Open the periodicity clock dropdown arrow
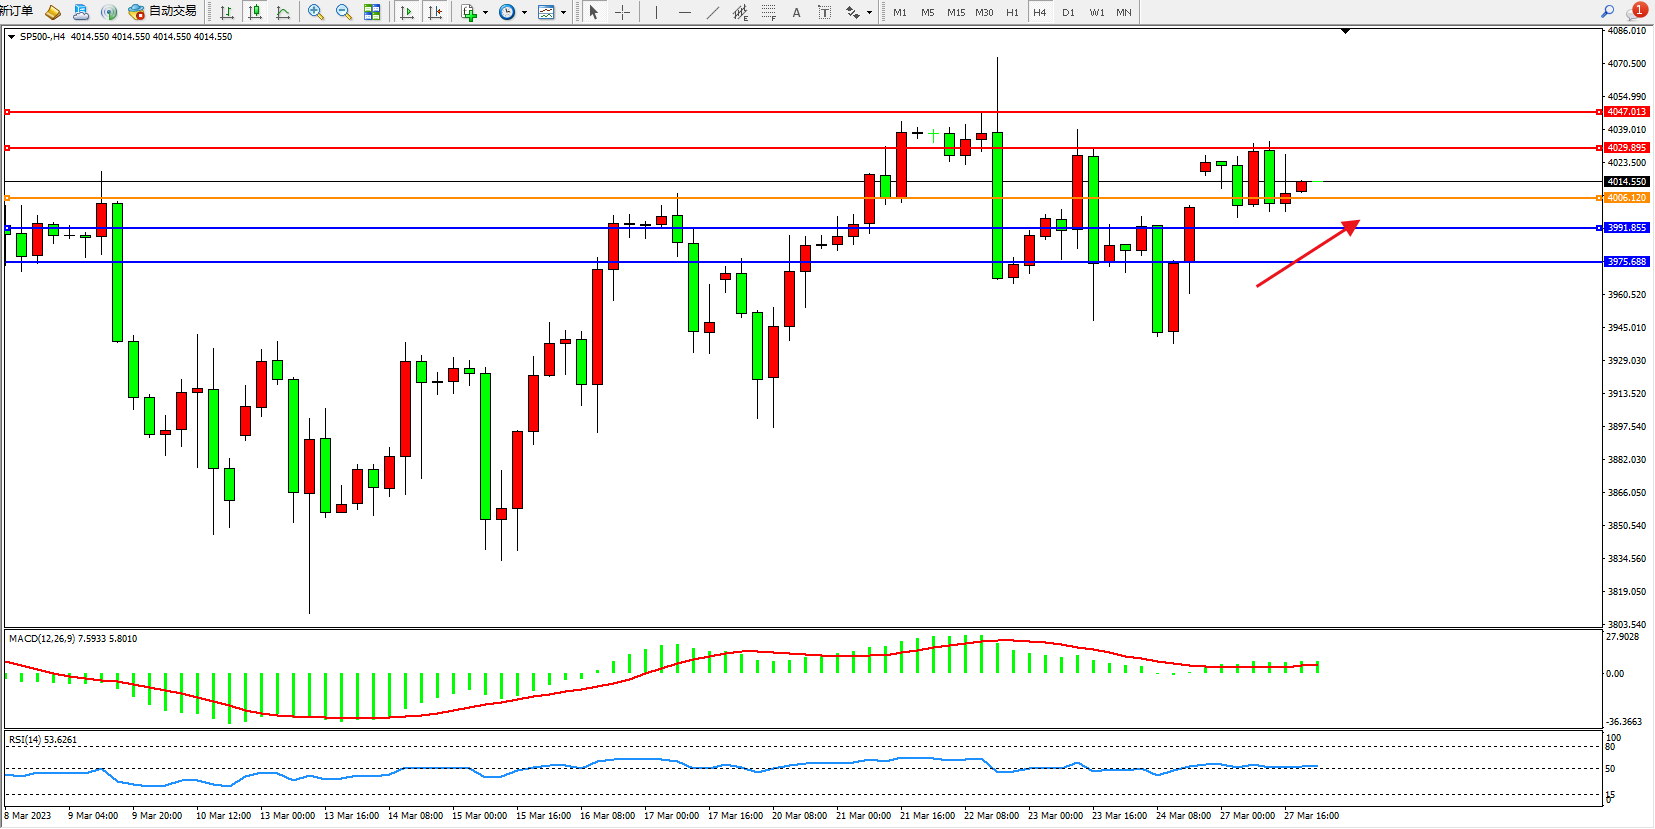The width and height of the screenshot is (1655, 829). (524, 13)
